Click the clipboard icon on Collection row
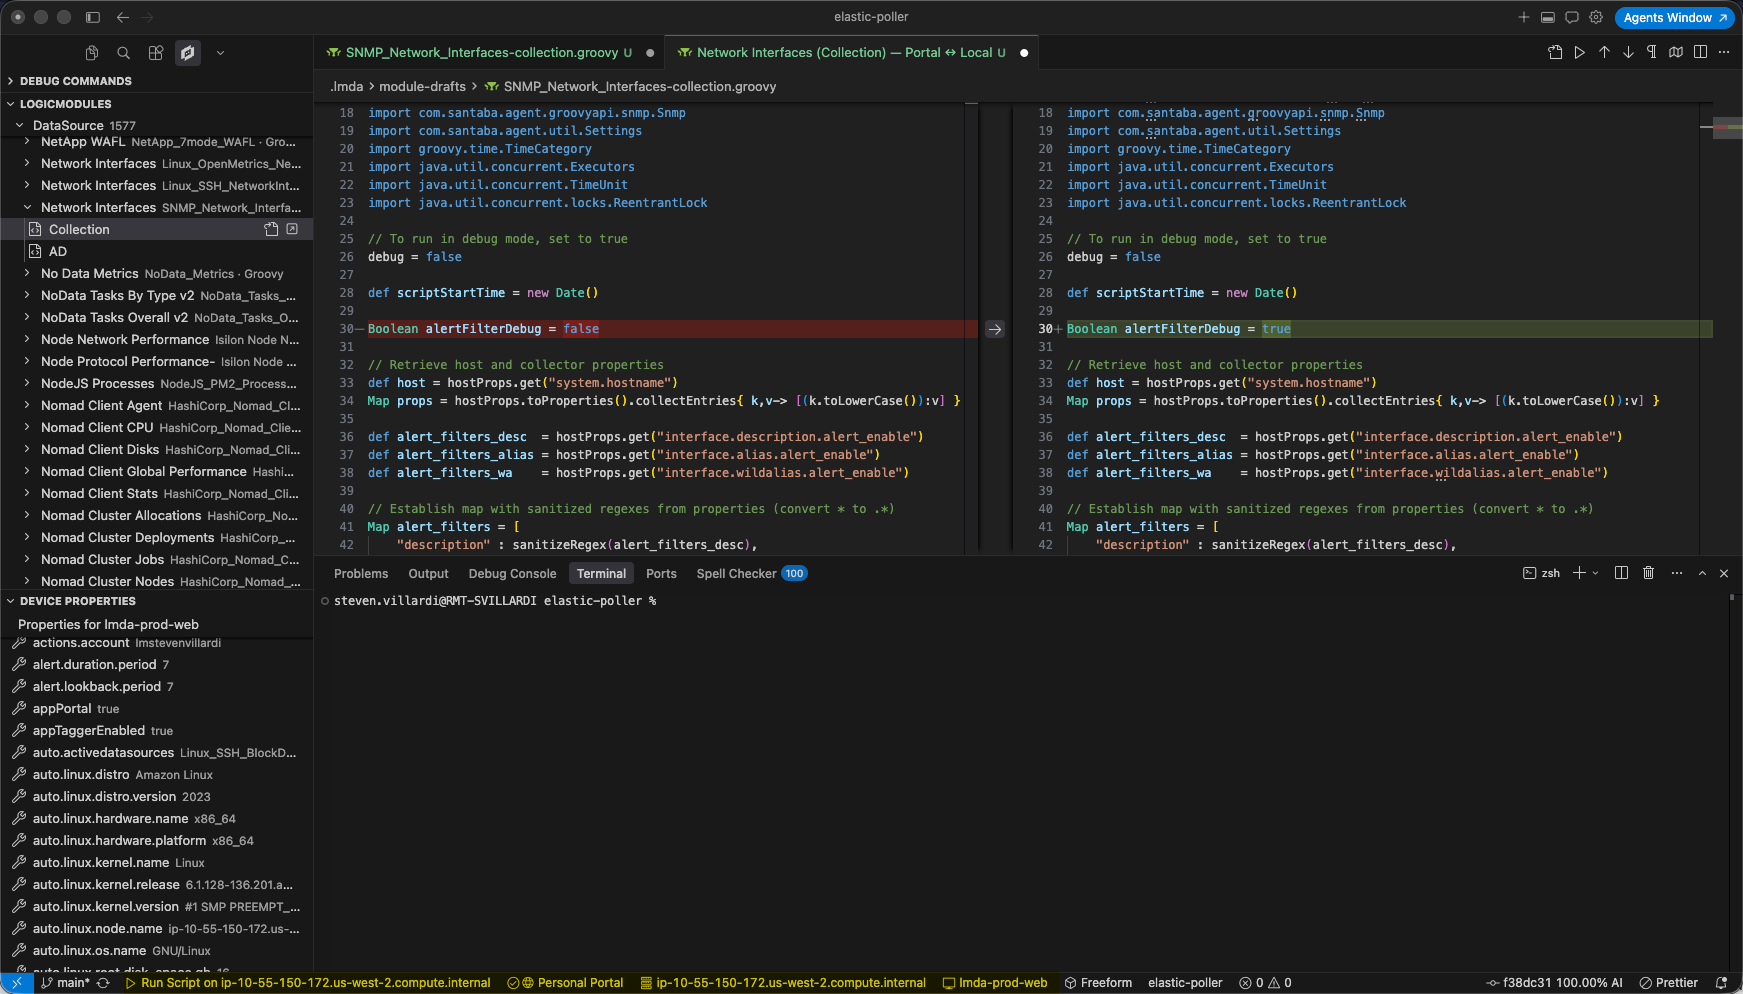Viewport: 1743px width, 994px height. click(x=271, y=230)
